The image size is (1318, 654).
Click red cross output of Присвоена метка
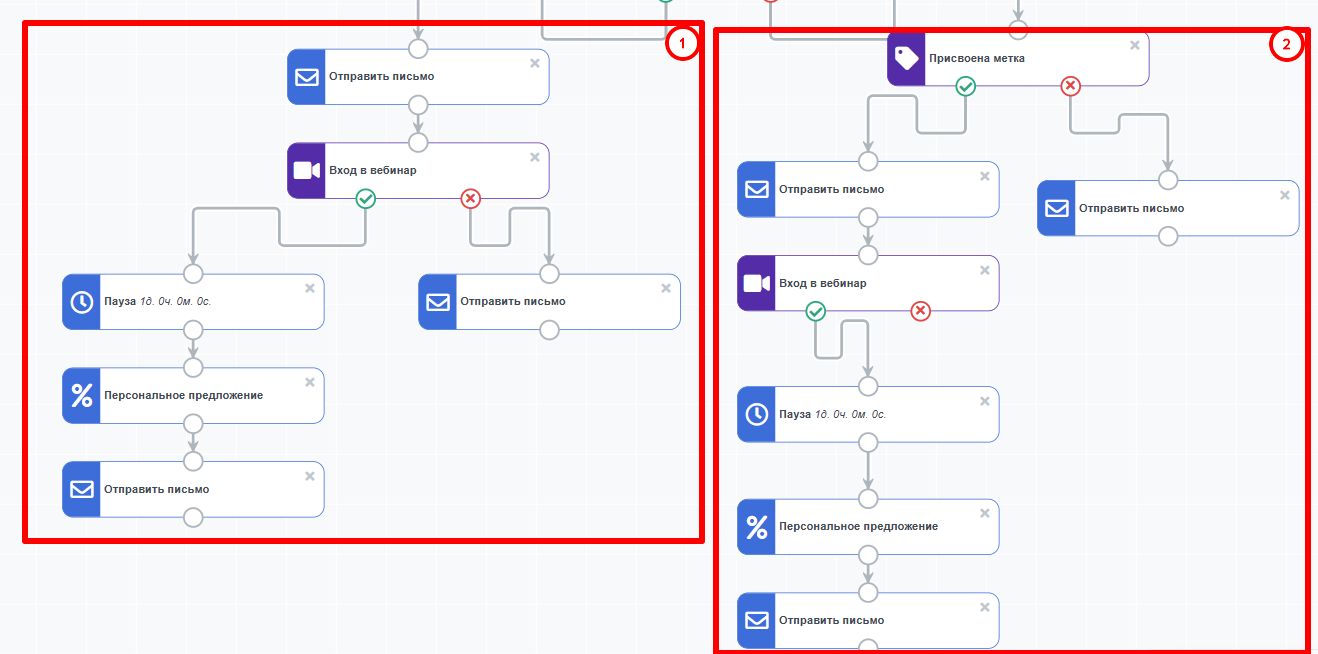coord(1071,86)
